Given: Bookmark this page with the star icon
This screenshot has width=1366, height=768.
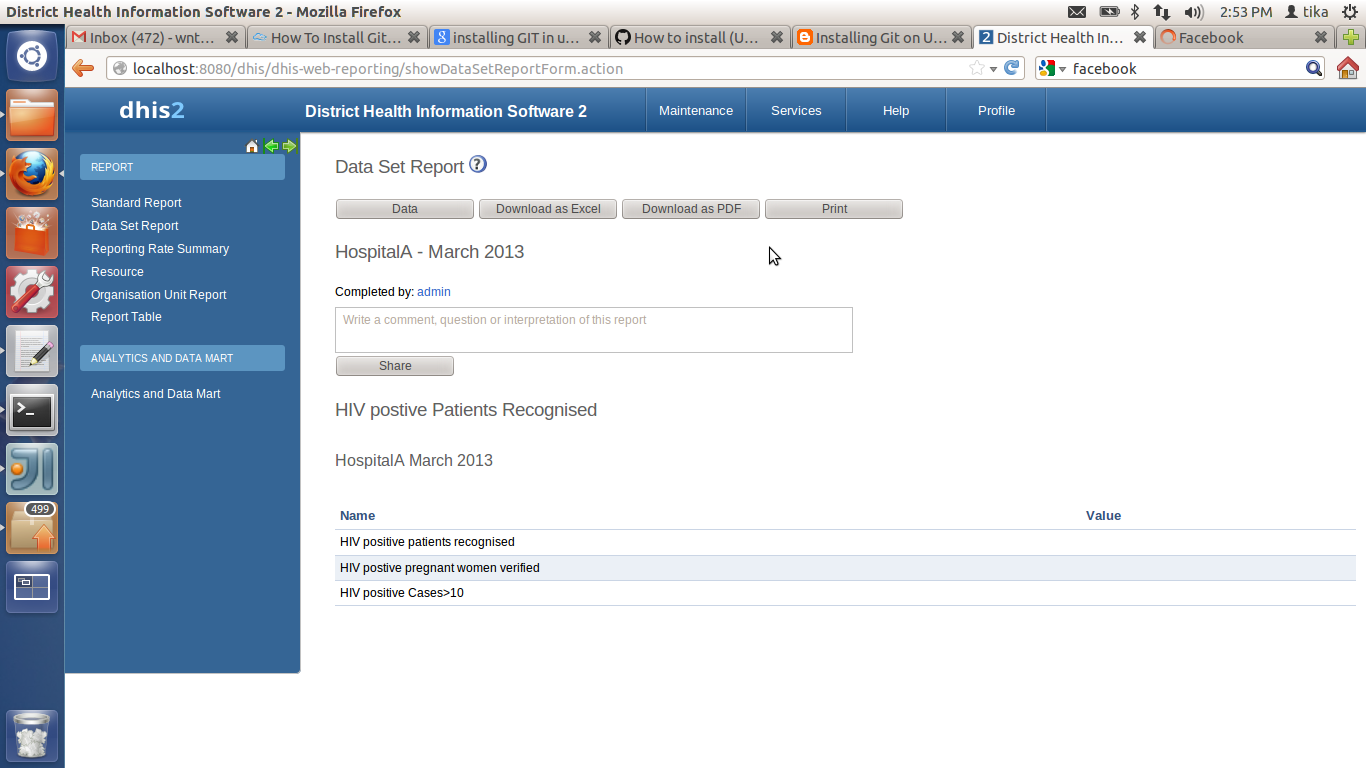Looking at the screenshot, I should pyautogui.click(x=977, y=68).
